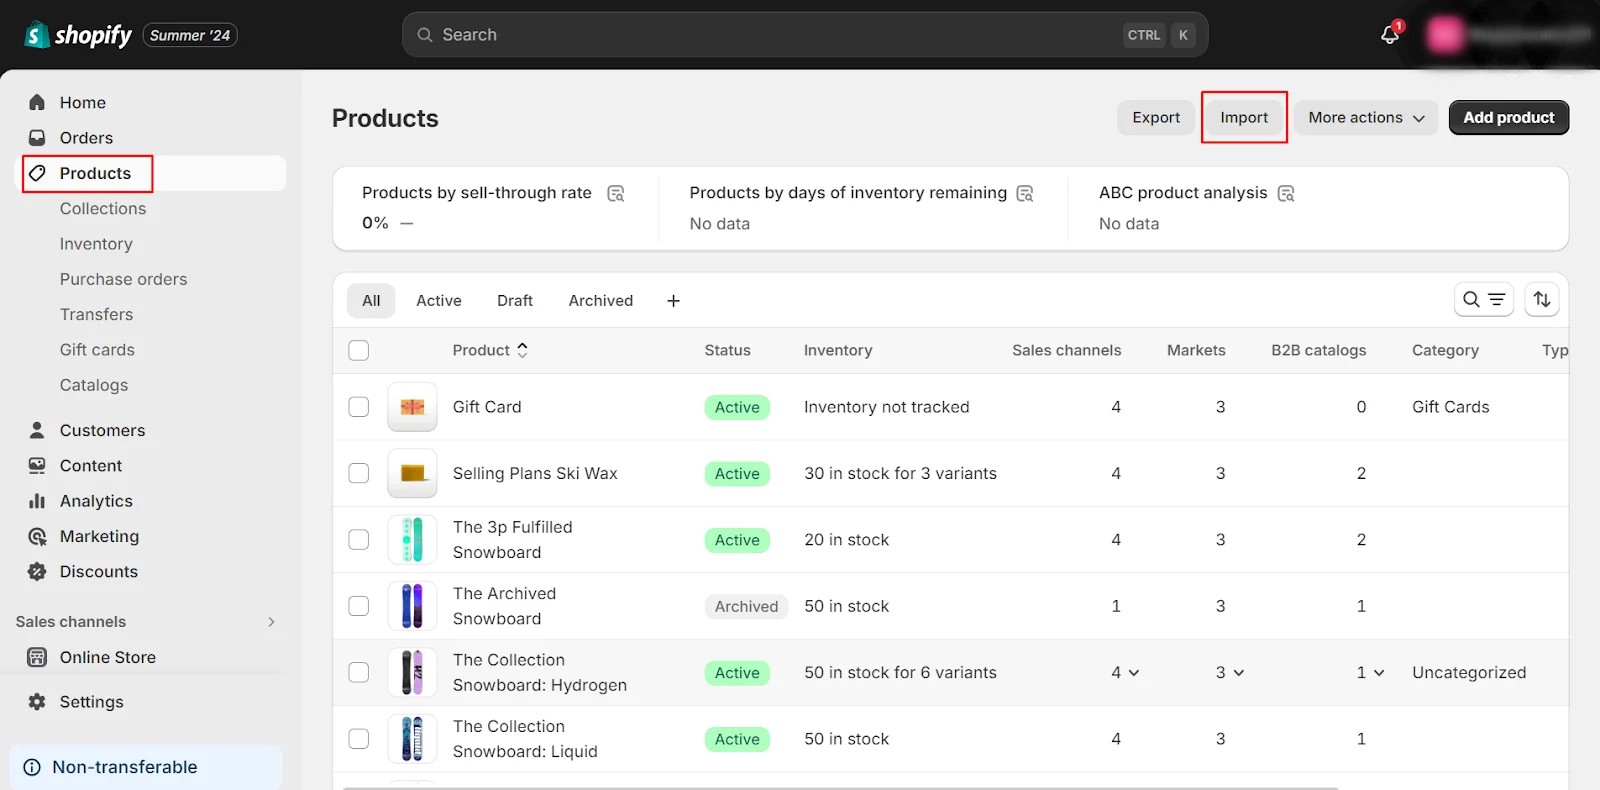Expand the Sales channels section chevron

[271, 622]
